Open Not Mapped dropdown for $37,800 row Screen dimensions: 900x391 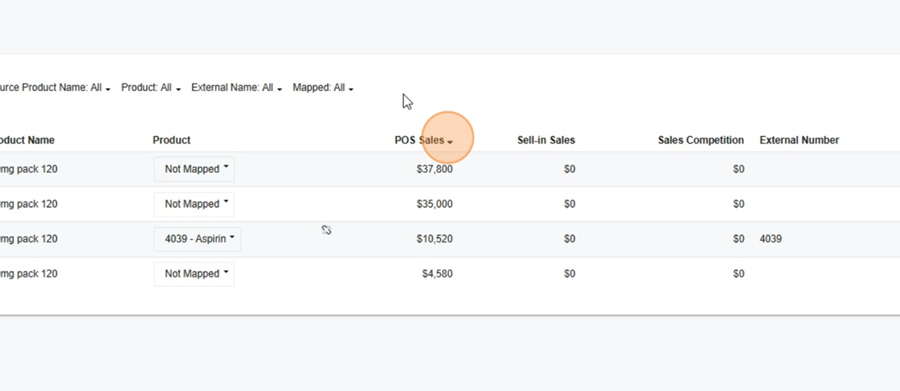[194, 169]
